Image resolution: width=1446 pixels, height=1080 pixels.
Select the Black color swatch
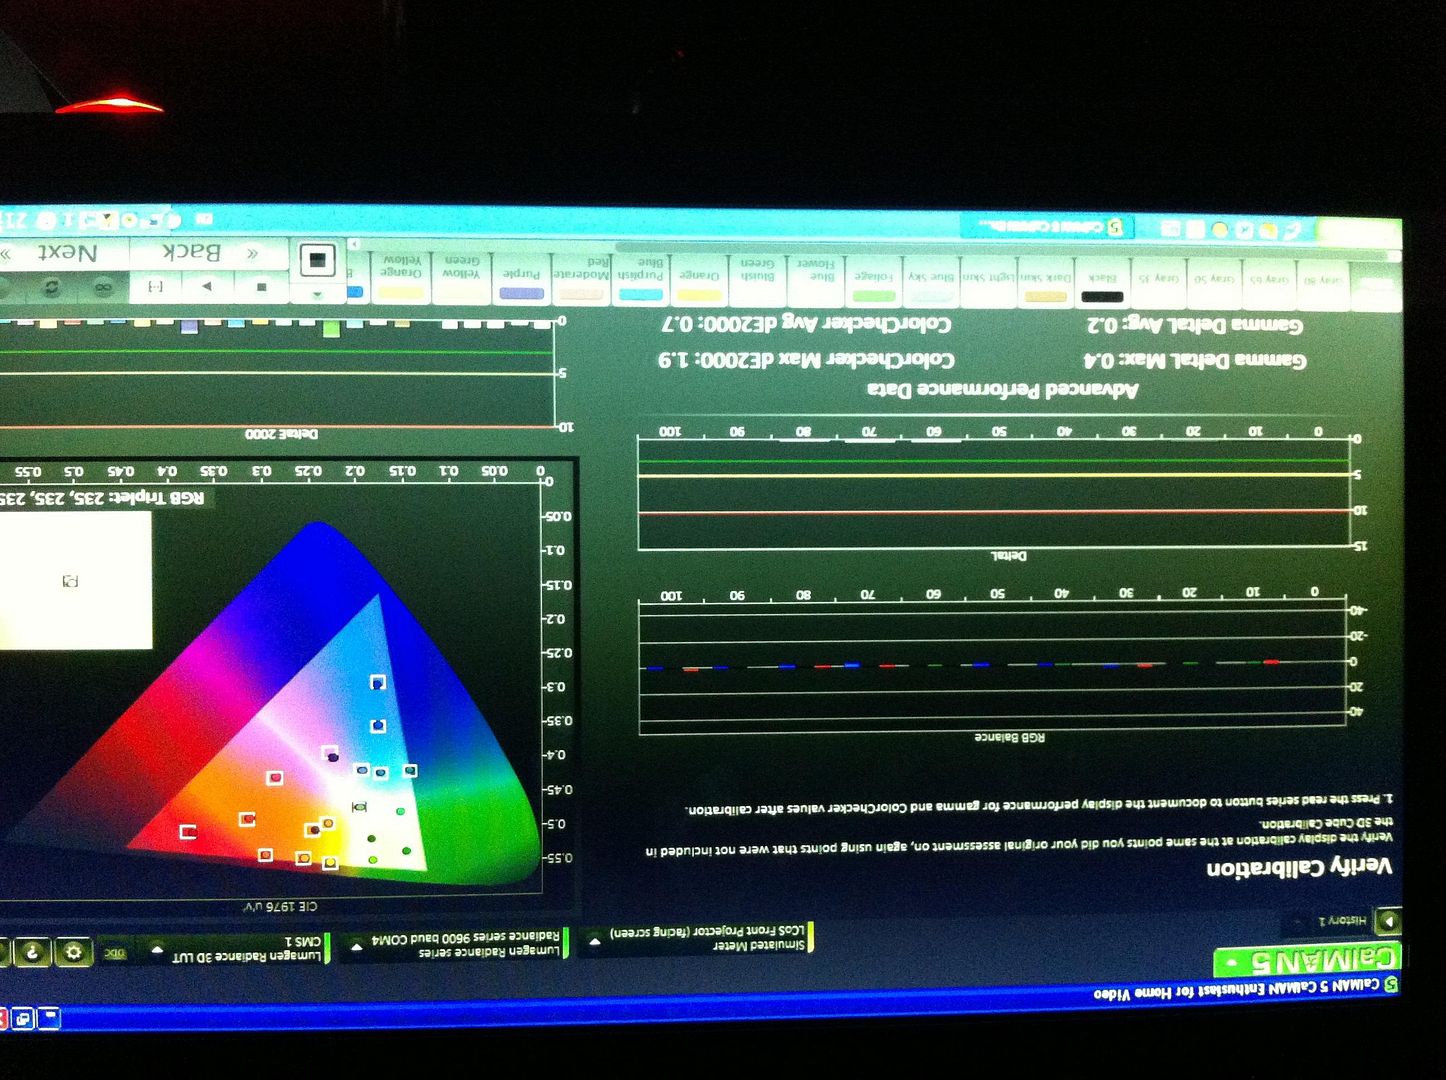click(1102, 284)
